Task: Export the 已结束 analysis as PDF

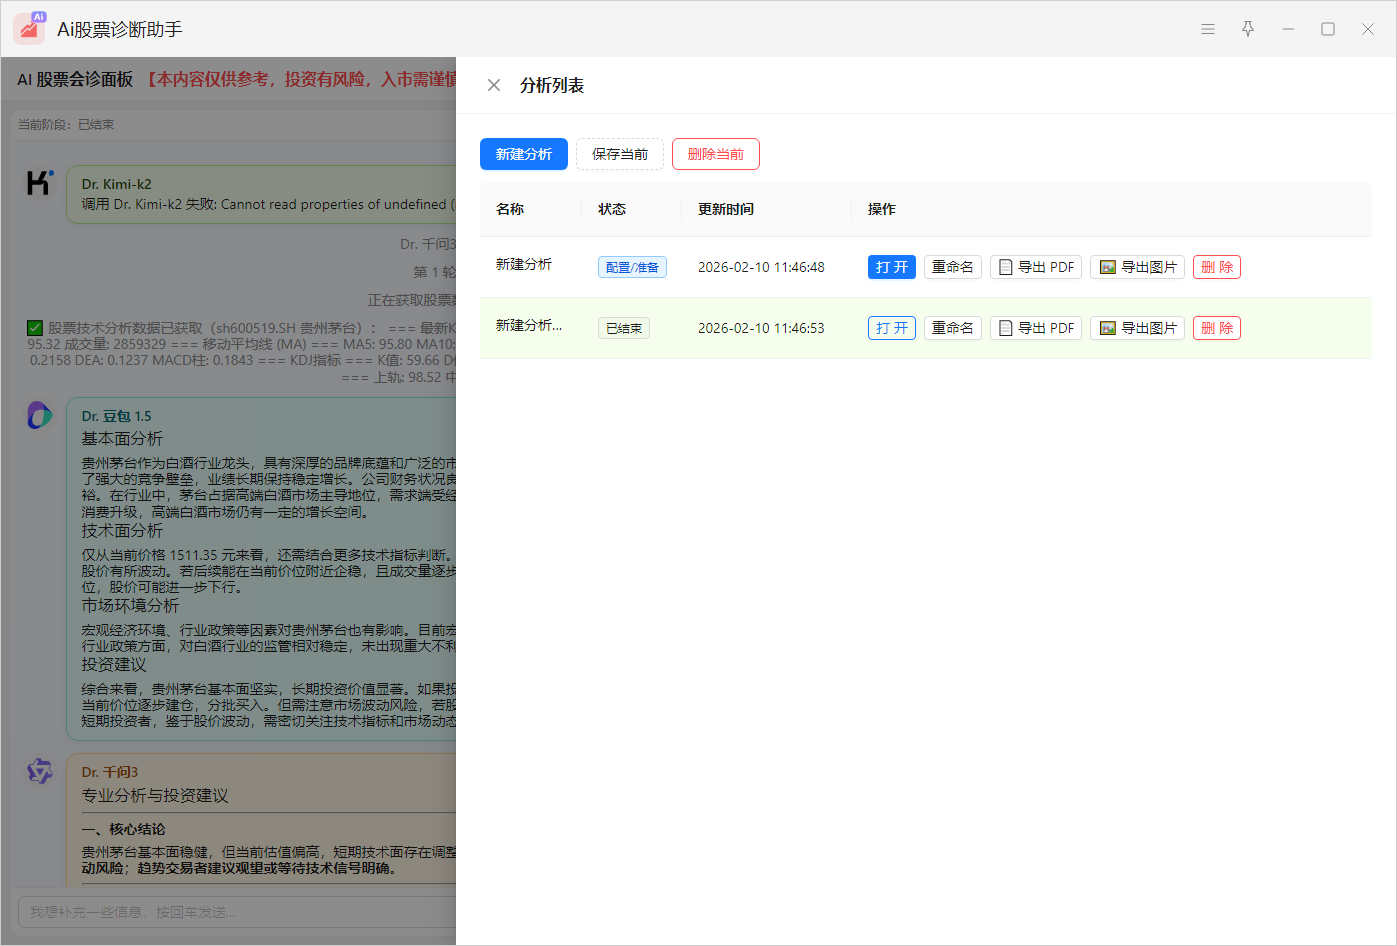Action: point(1035,328)
